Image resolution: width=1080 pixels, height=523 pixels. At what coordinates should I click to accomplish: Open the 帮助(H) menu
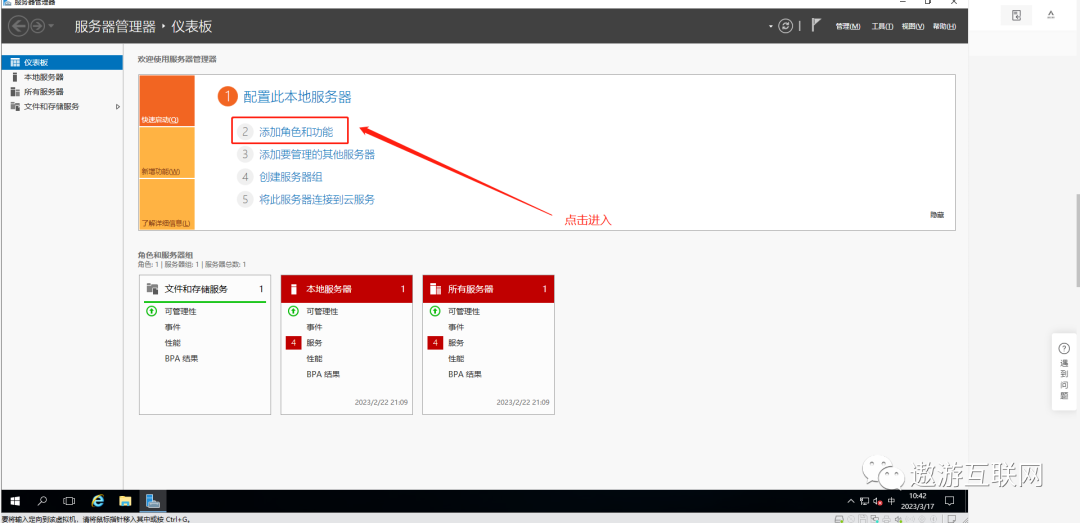coord(944,26)
